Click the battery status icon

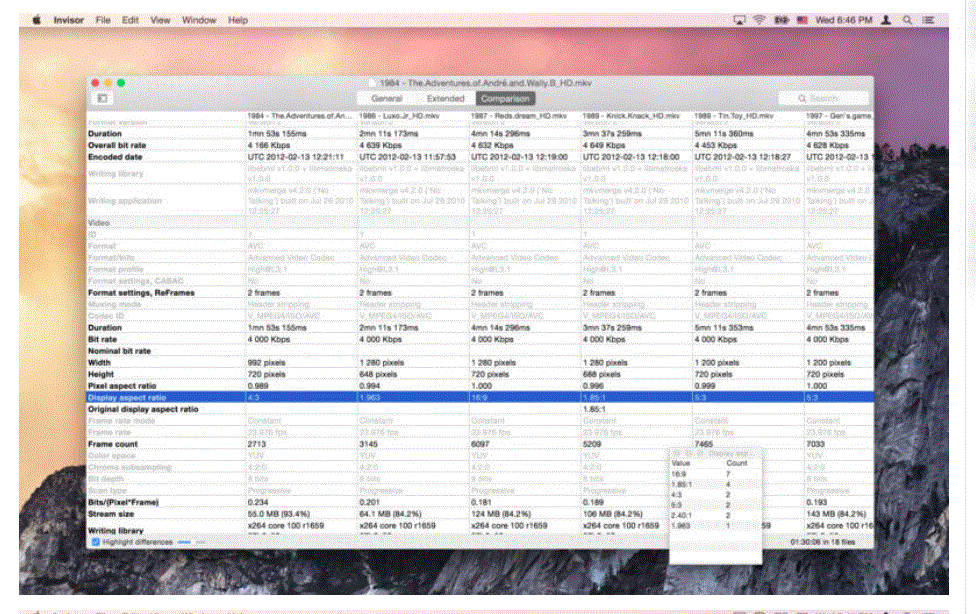click(781, 20)
